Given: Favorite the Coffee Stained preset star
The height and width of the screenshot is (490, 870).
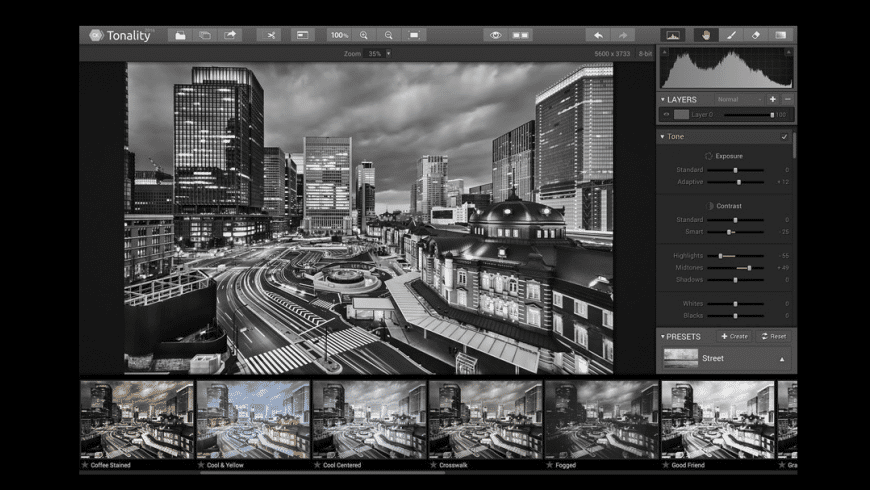Looking at the screenshot, I should pyautogui.click(x=85, y=465).
